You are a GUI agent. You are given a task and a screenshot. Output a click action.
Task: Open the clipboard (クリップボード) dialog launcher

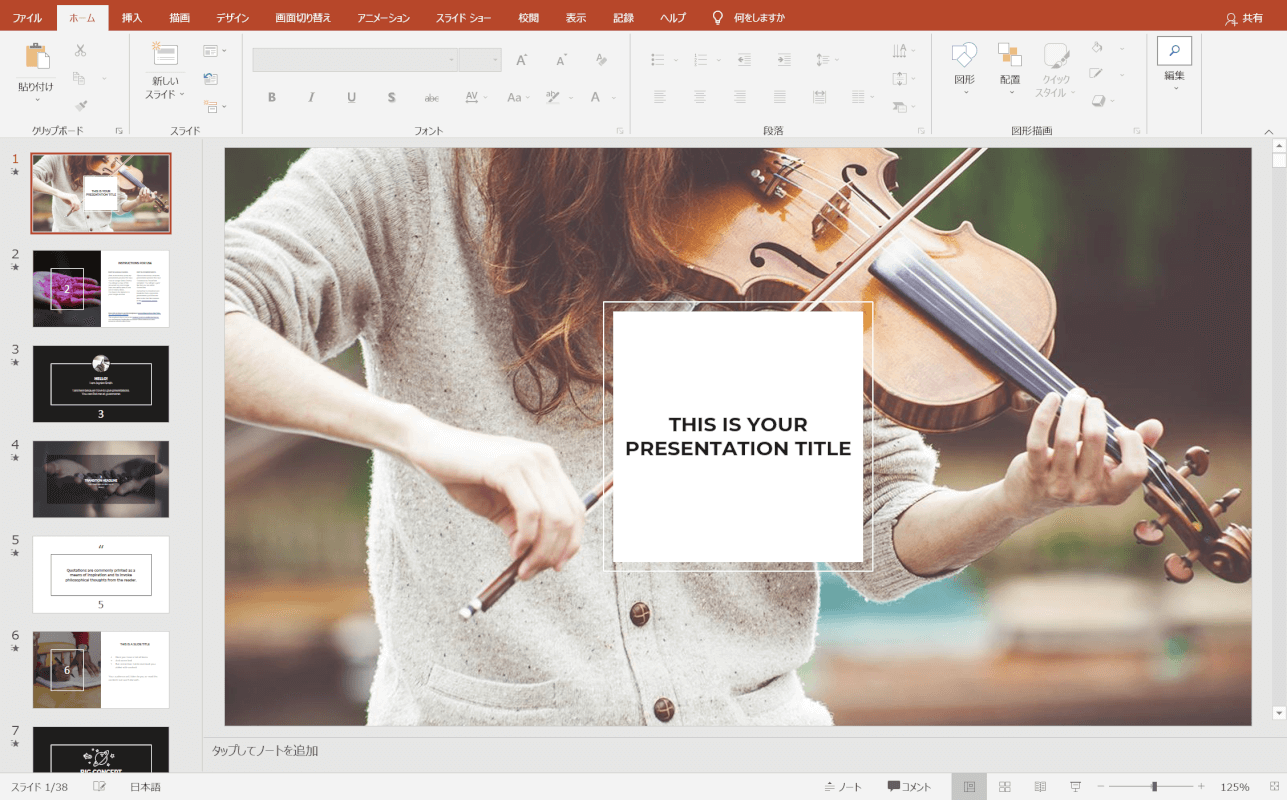[119, 131]
